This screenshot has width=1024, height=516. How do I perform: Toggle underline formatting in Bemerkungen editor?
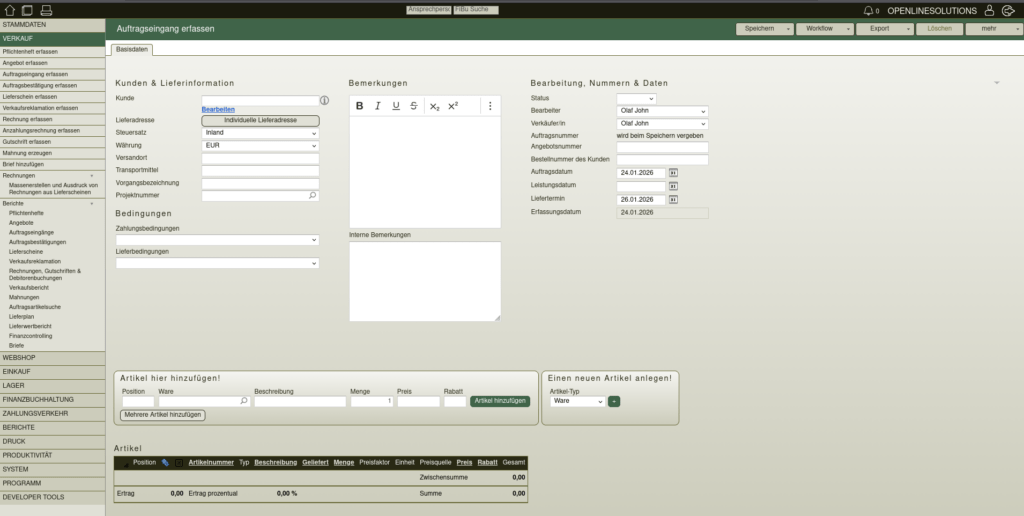(396, 106)
